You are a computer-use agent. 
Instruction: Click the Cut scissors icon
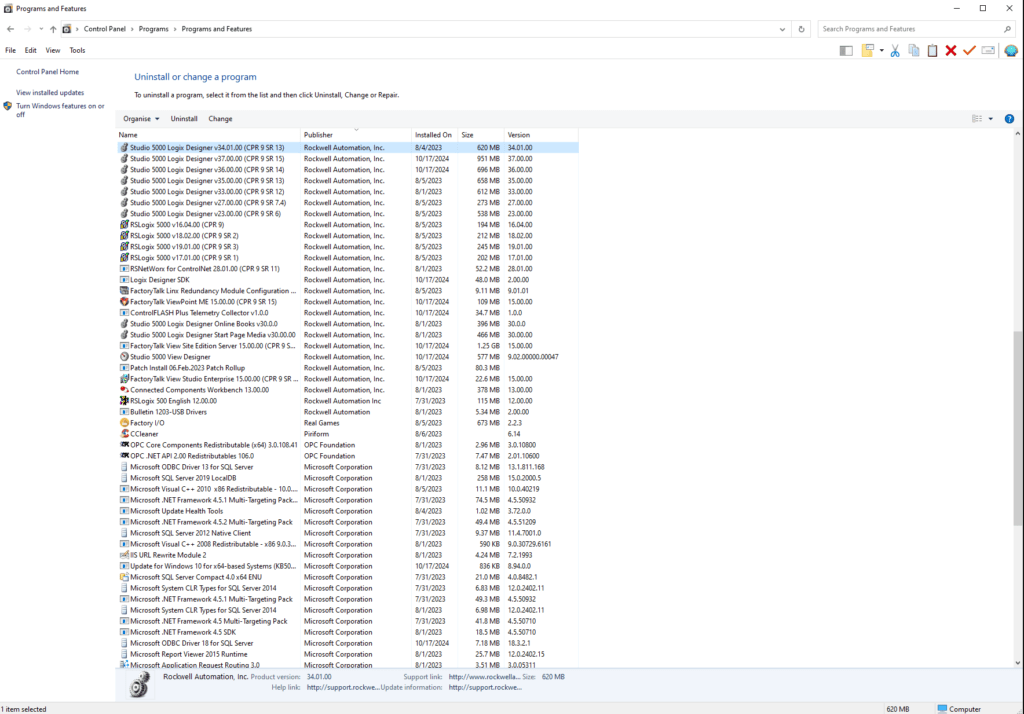pyautogui.click(x=895, y=50)
